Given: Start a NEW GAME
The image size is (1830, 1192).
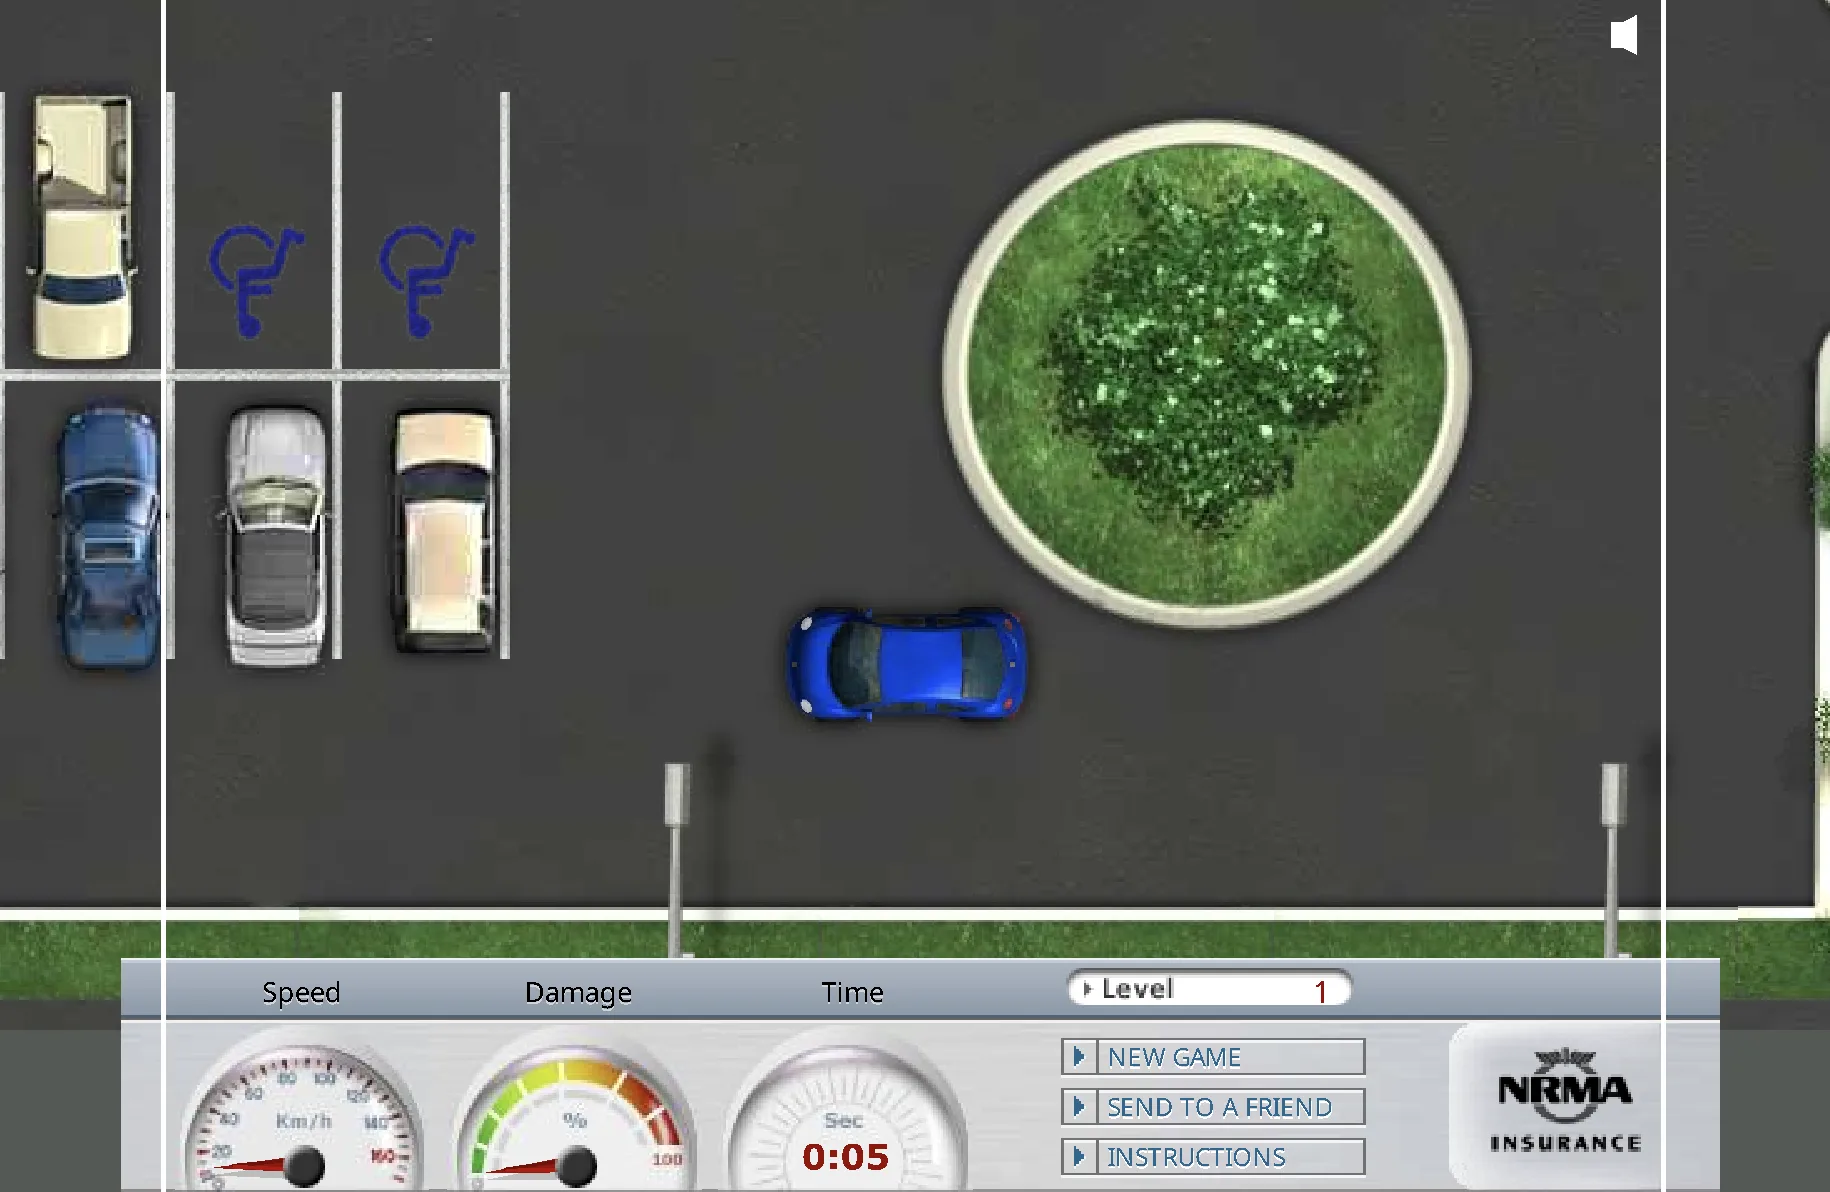Looking at the screenshot, I should tap(1172, 1057).
